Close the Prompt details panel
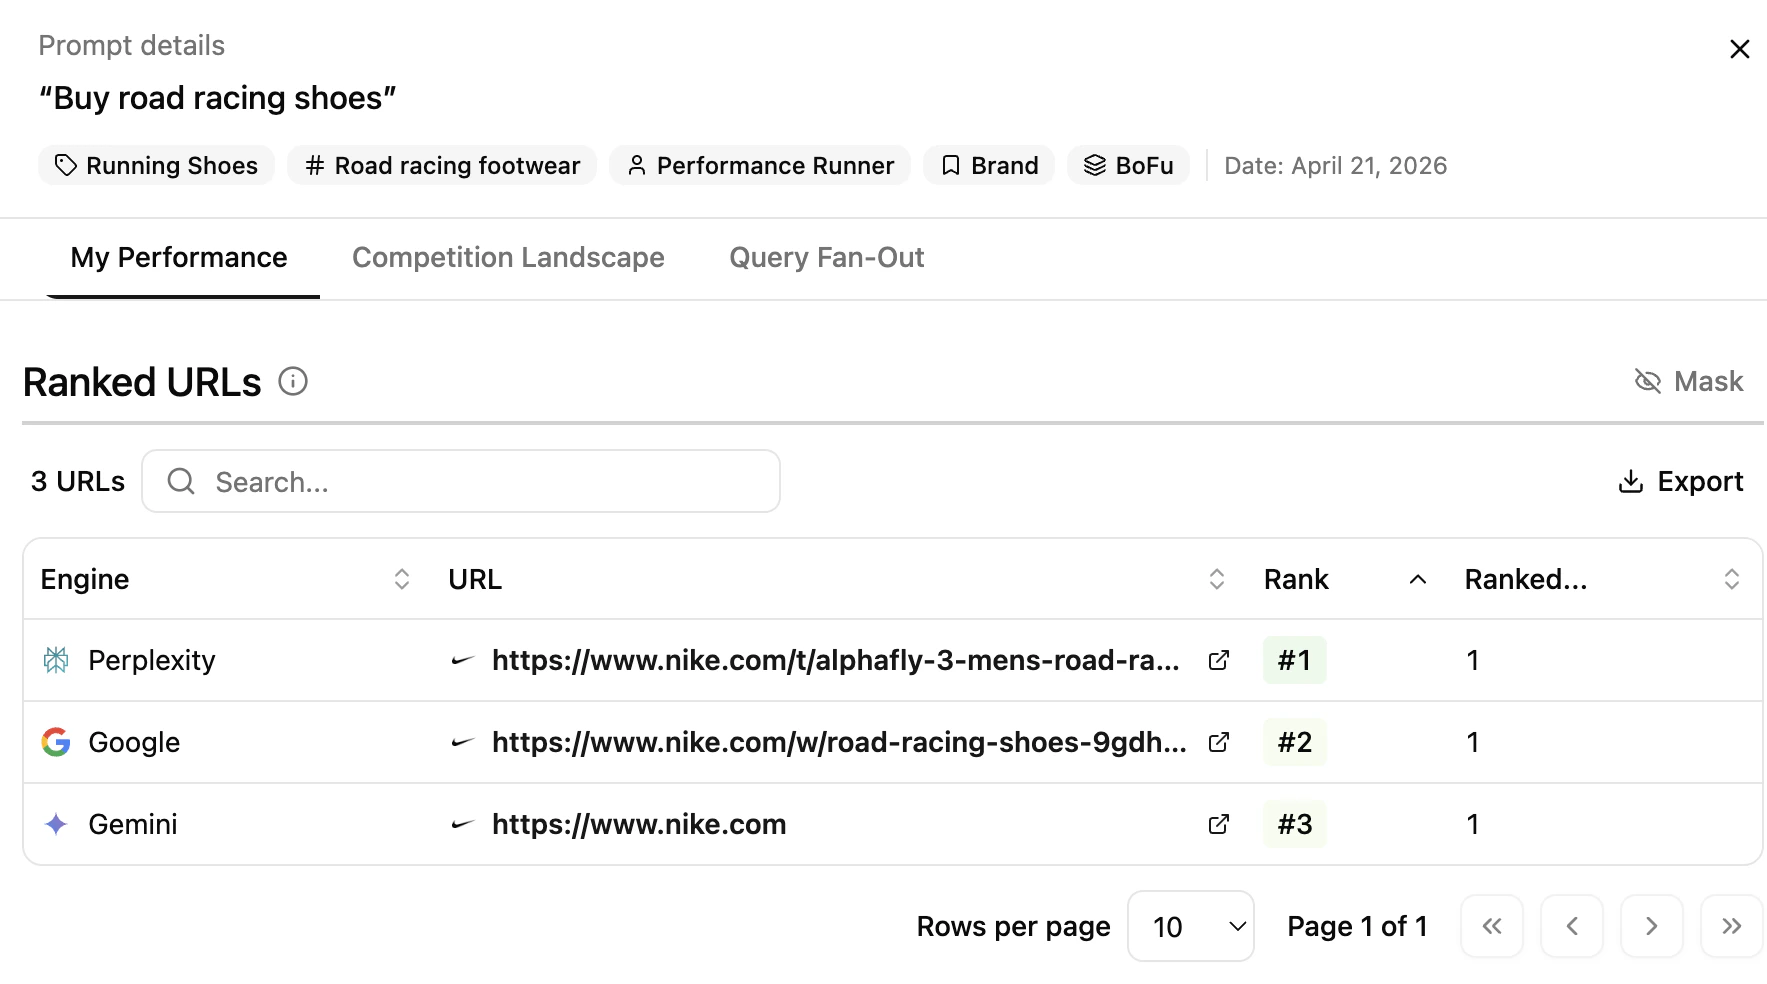 point(1739,49)
